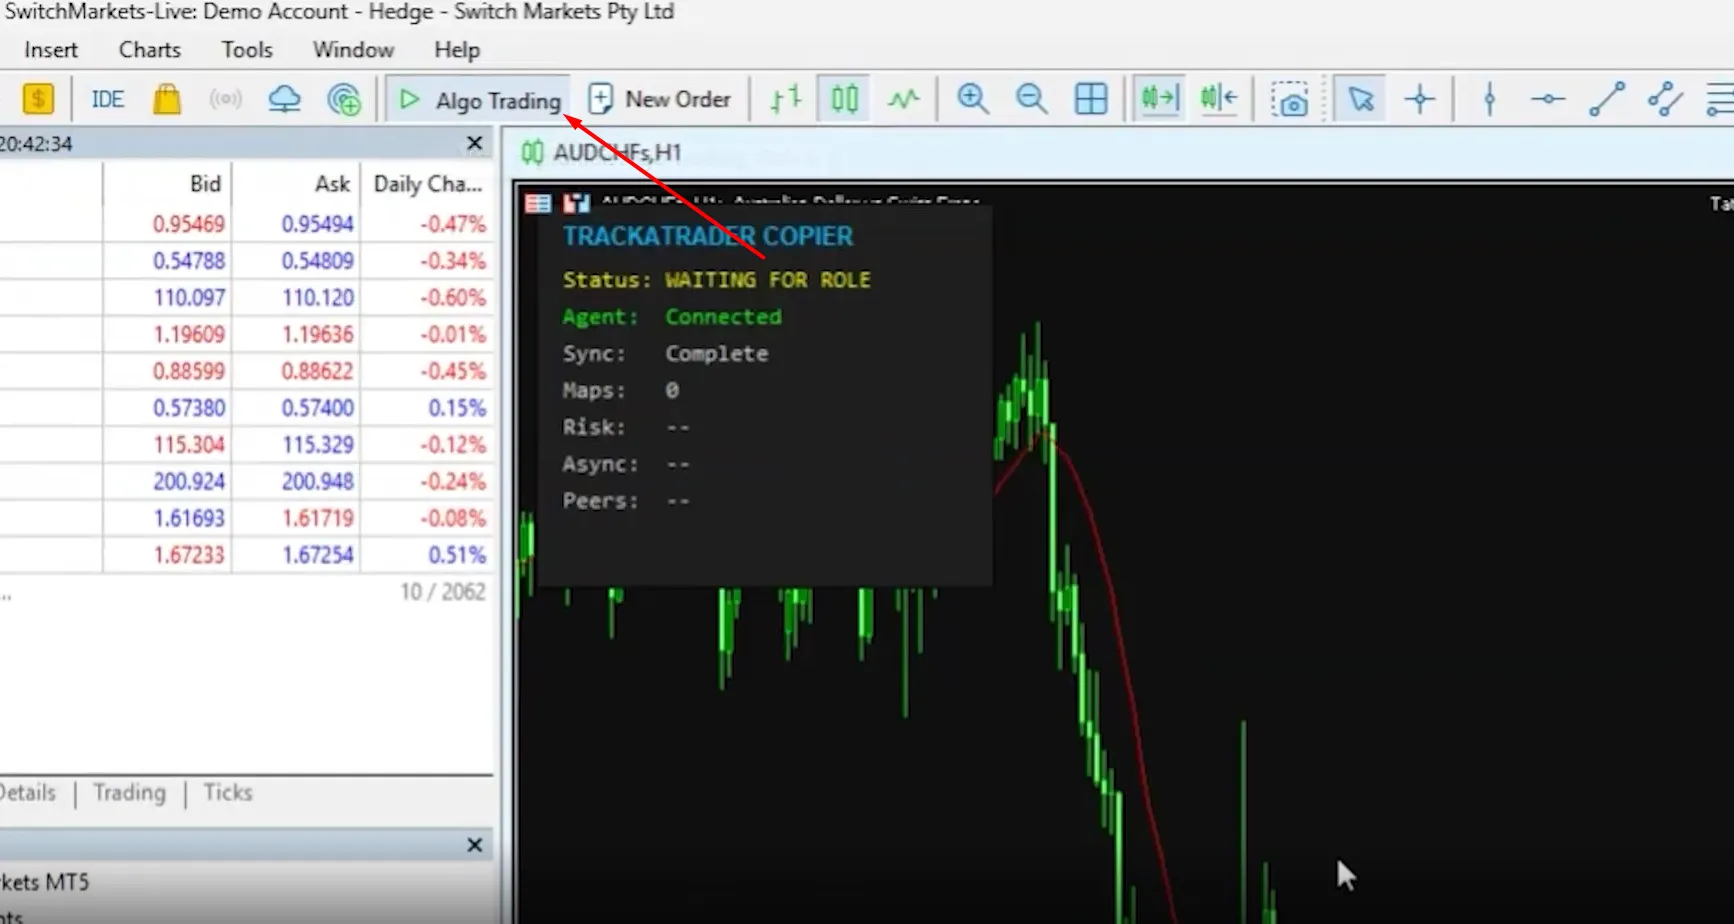Toggle the Algo Trading button
This screenshot has height=924, width=1734.
click(479, 100)
